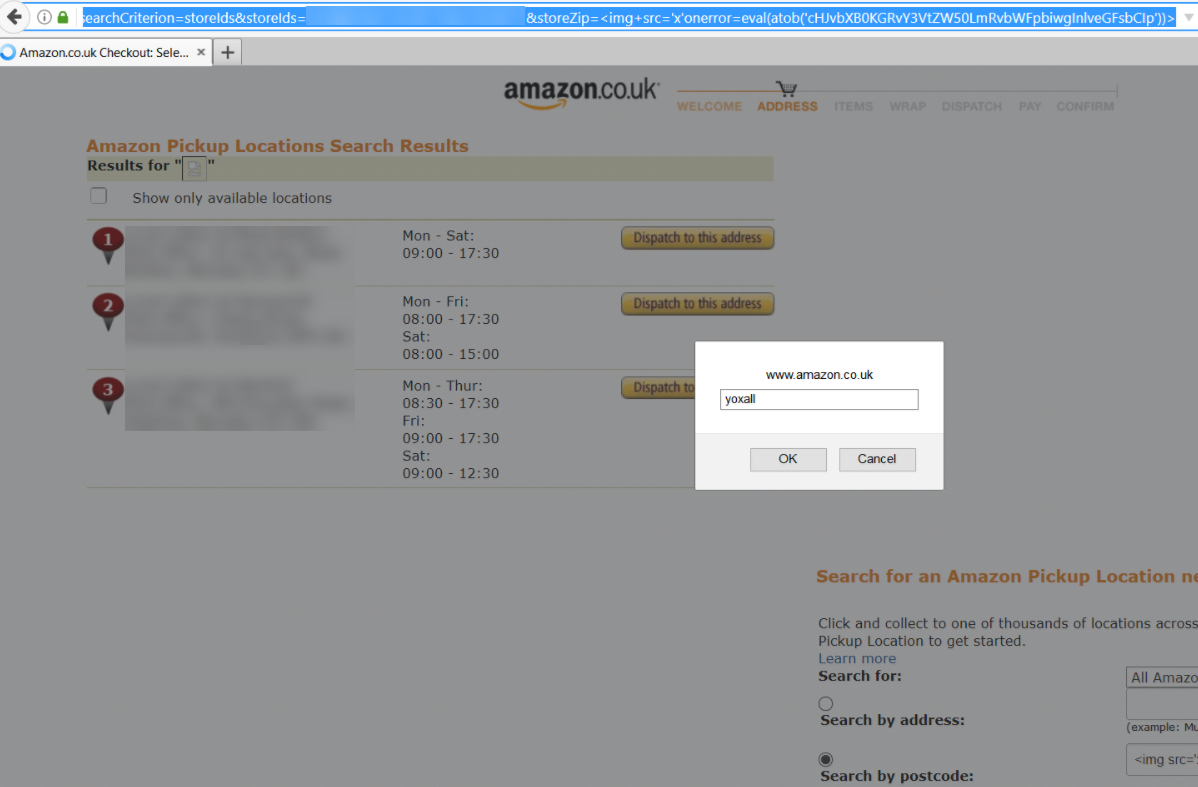Click the dialog text field containing yoxall
This screenshot has height=787, width=1198.
pyautogui.click(x=819, y=399)
